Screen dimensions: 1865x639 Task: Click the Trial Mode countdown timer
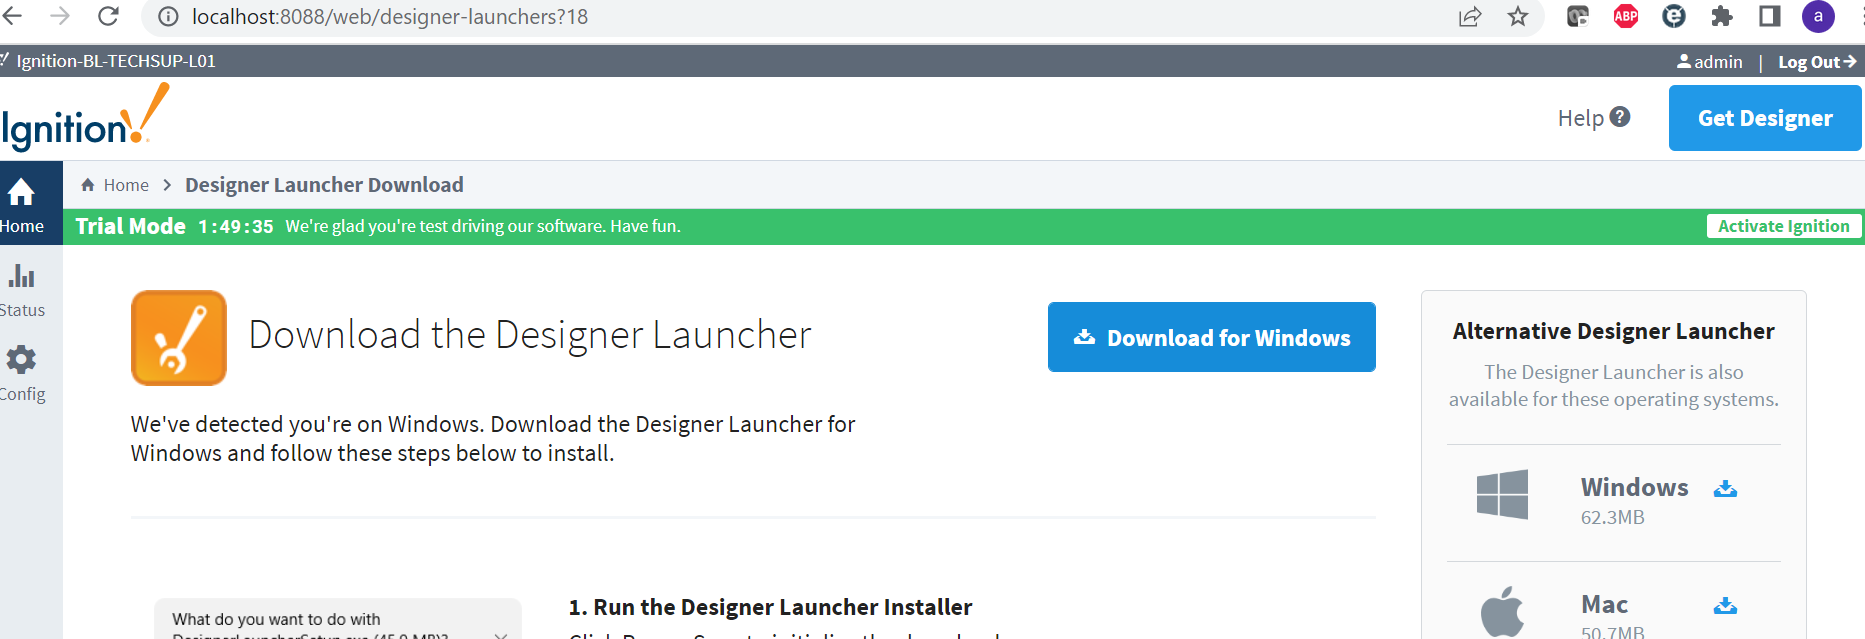(236, 227)
